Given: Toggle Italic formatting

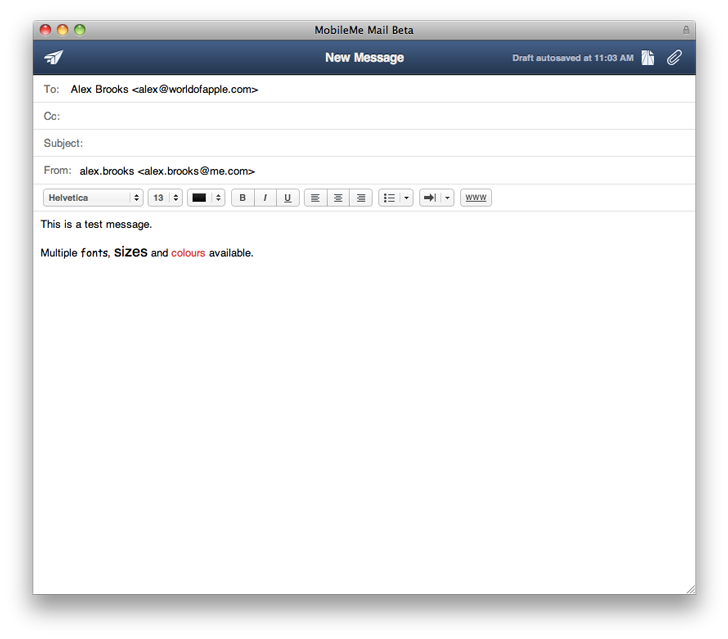Looking at the screenshot, I should click(x=265, y=198).
